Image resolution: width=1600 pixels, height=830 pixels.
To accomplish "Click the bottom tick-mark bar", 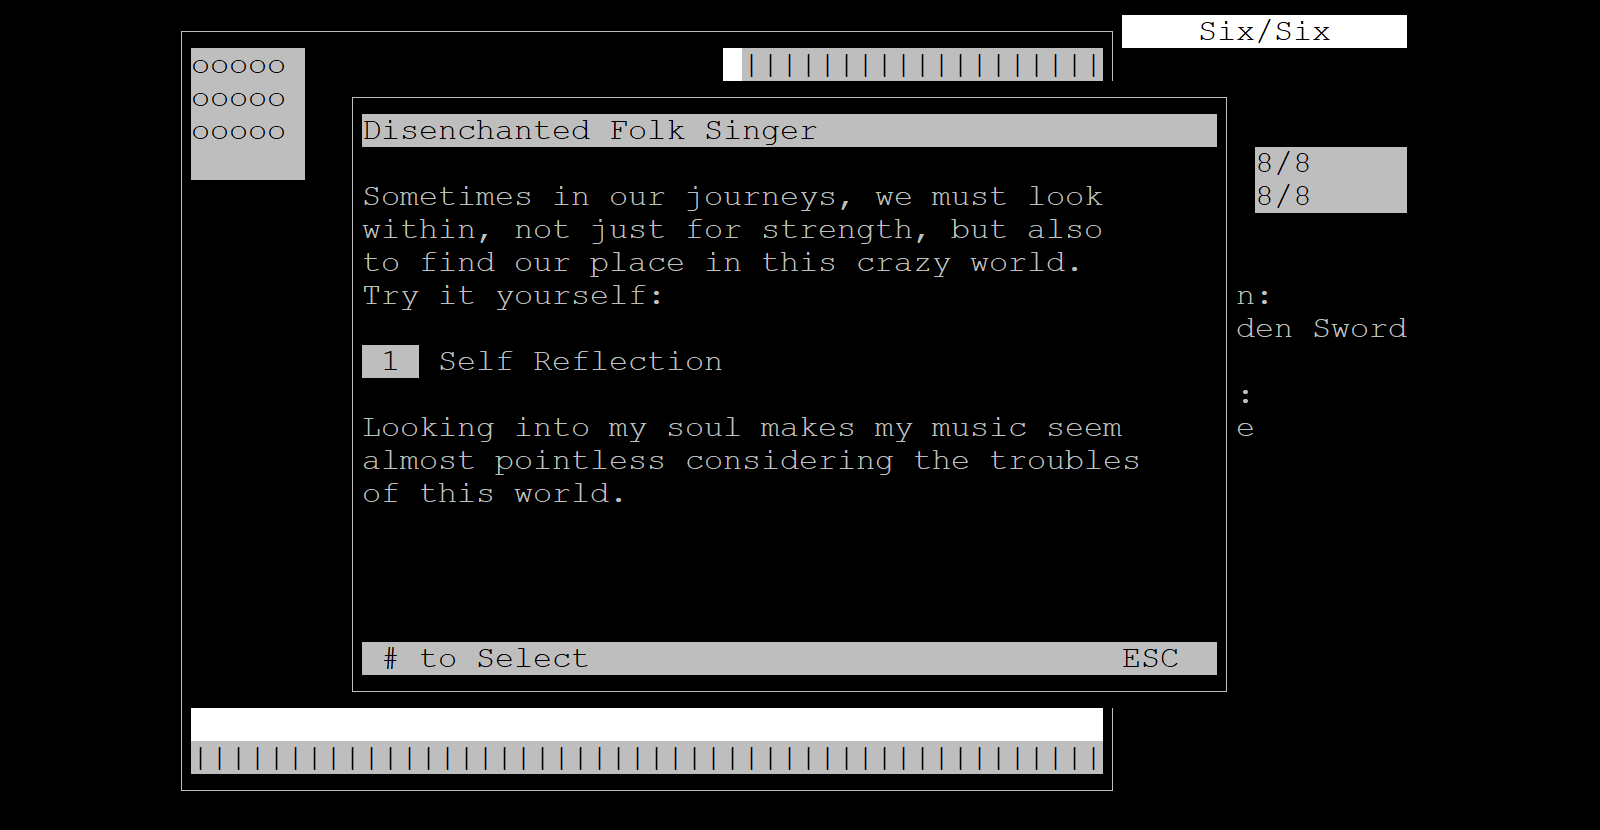I will tap(647, 758).
